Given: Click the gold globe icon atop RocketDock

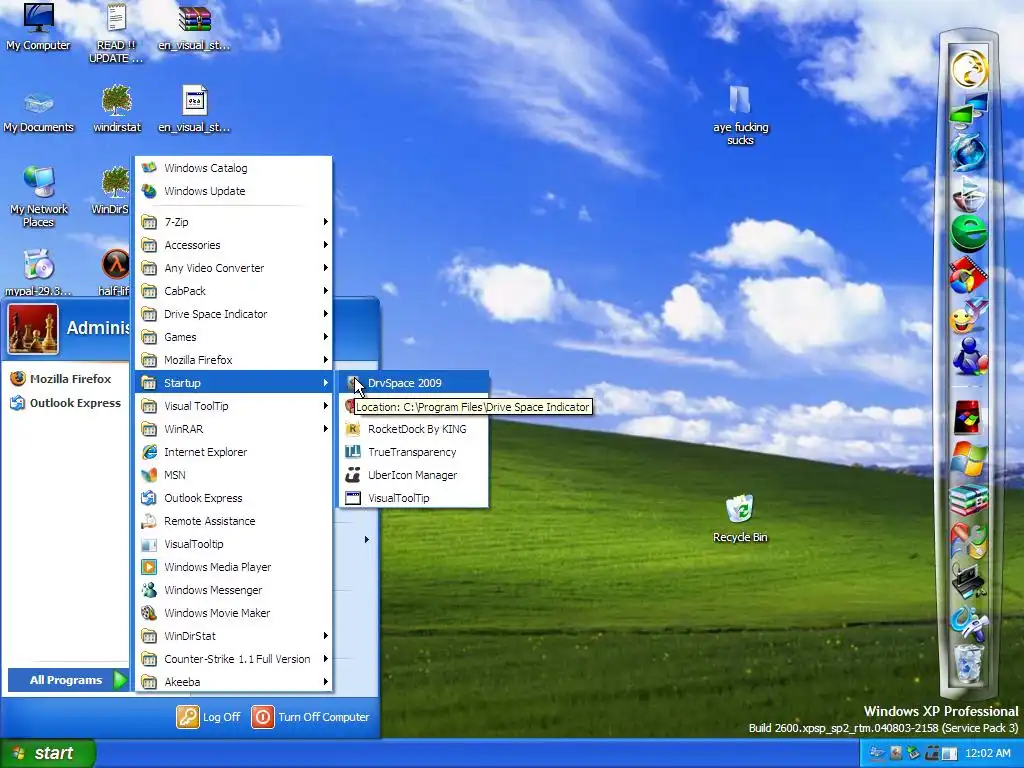Looking at the screenshot, I should click(968, 69).
